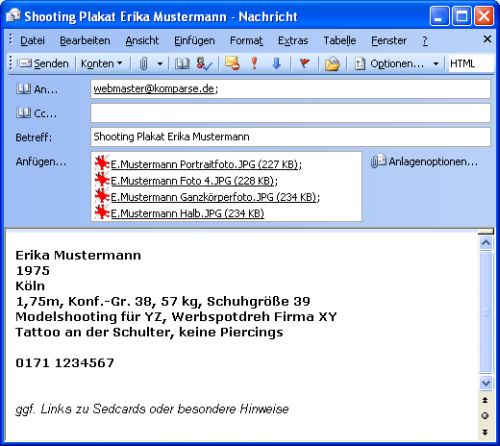Click the vertical scrollbar down arrow
The image size is (500, 446).
pos(486,383)
